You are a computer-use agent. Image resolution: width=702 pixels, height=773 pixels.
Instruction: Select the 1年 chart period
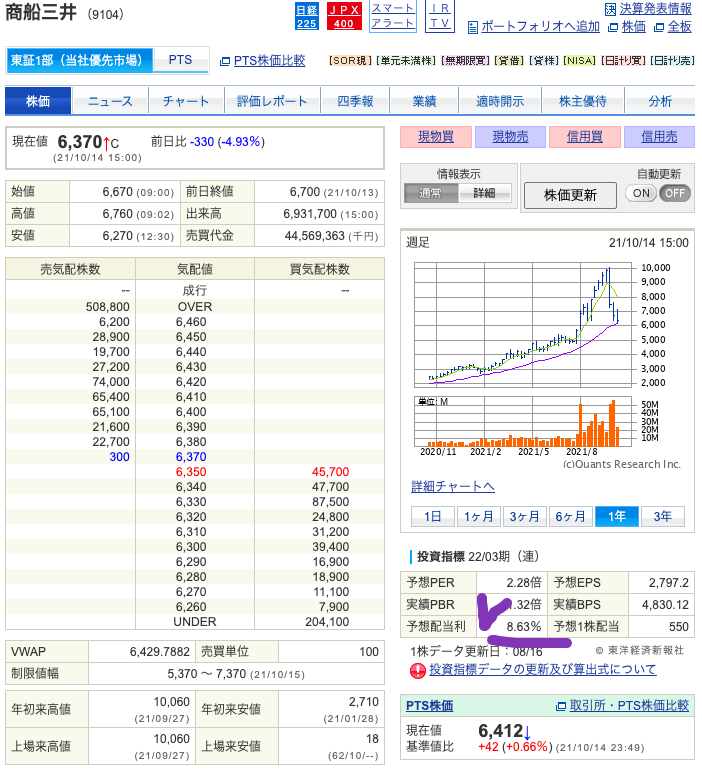click(x=616, y=516)
